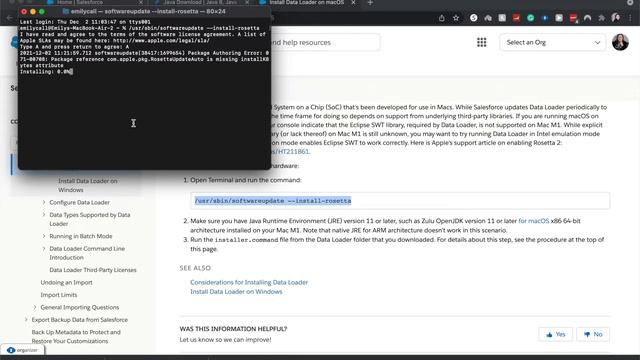Click the Terminal window title bar

click(144, 11)
